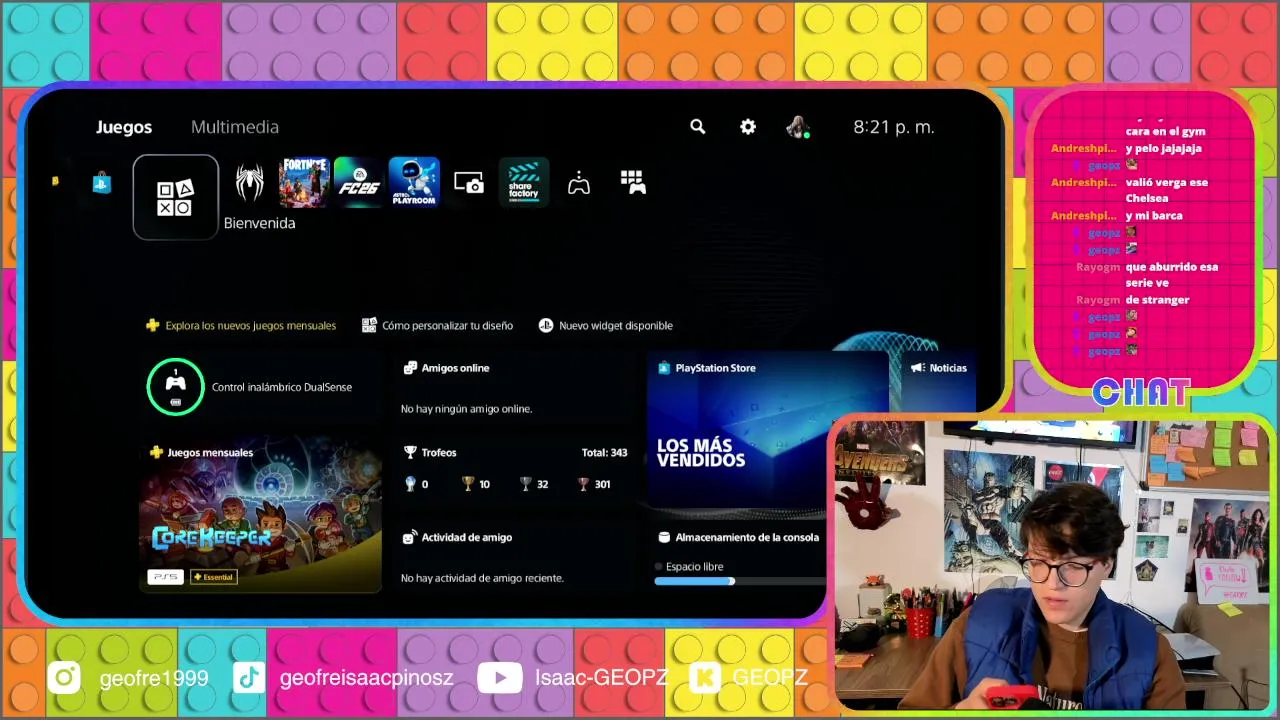Screen dimensions: 1280x720
Task: Open Explora los nuevos juegos mensuales link
Action: (x=241, y=325)
